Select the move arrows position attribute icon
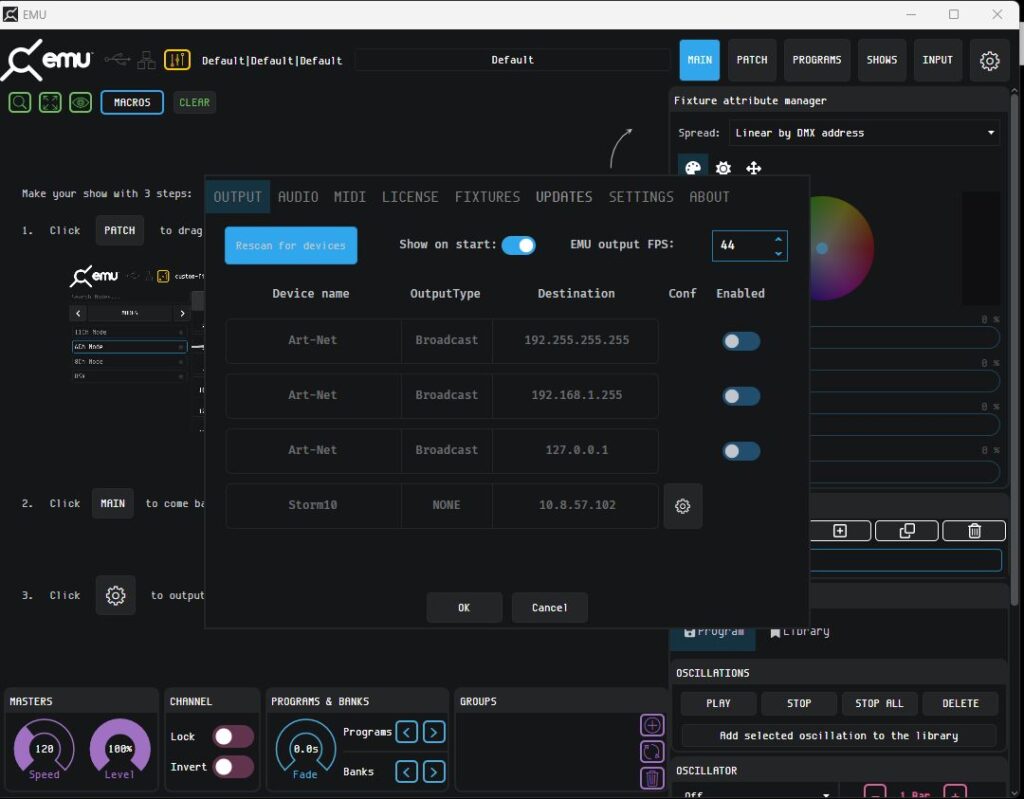 754,168
